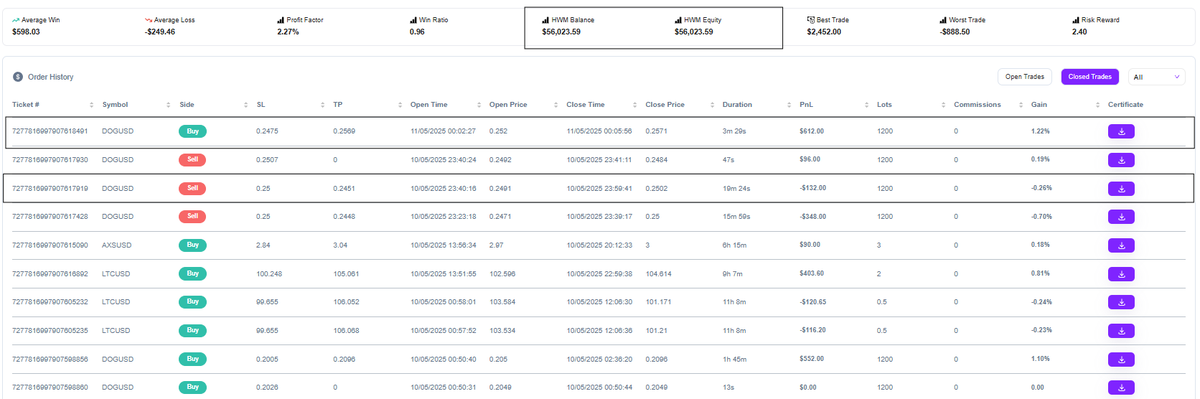Download certificate for DOGUSD trade with $0.00 PnL
The image size is (1200, 399).
click(1121, 387)
